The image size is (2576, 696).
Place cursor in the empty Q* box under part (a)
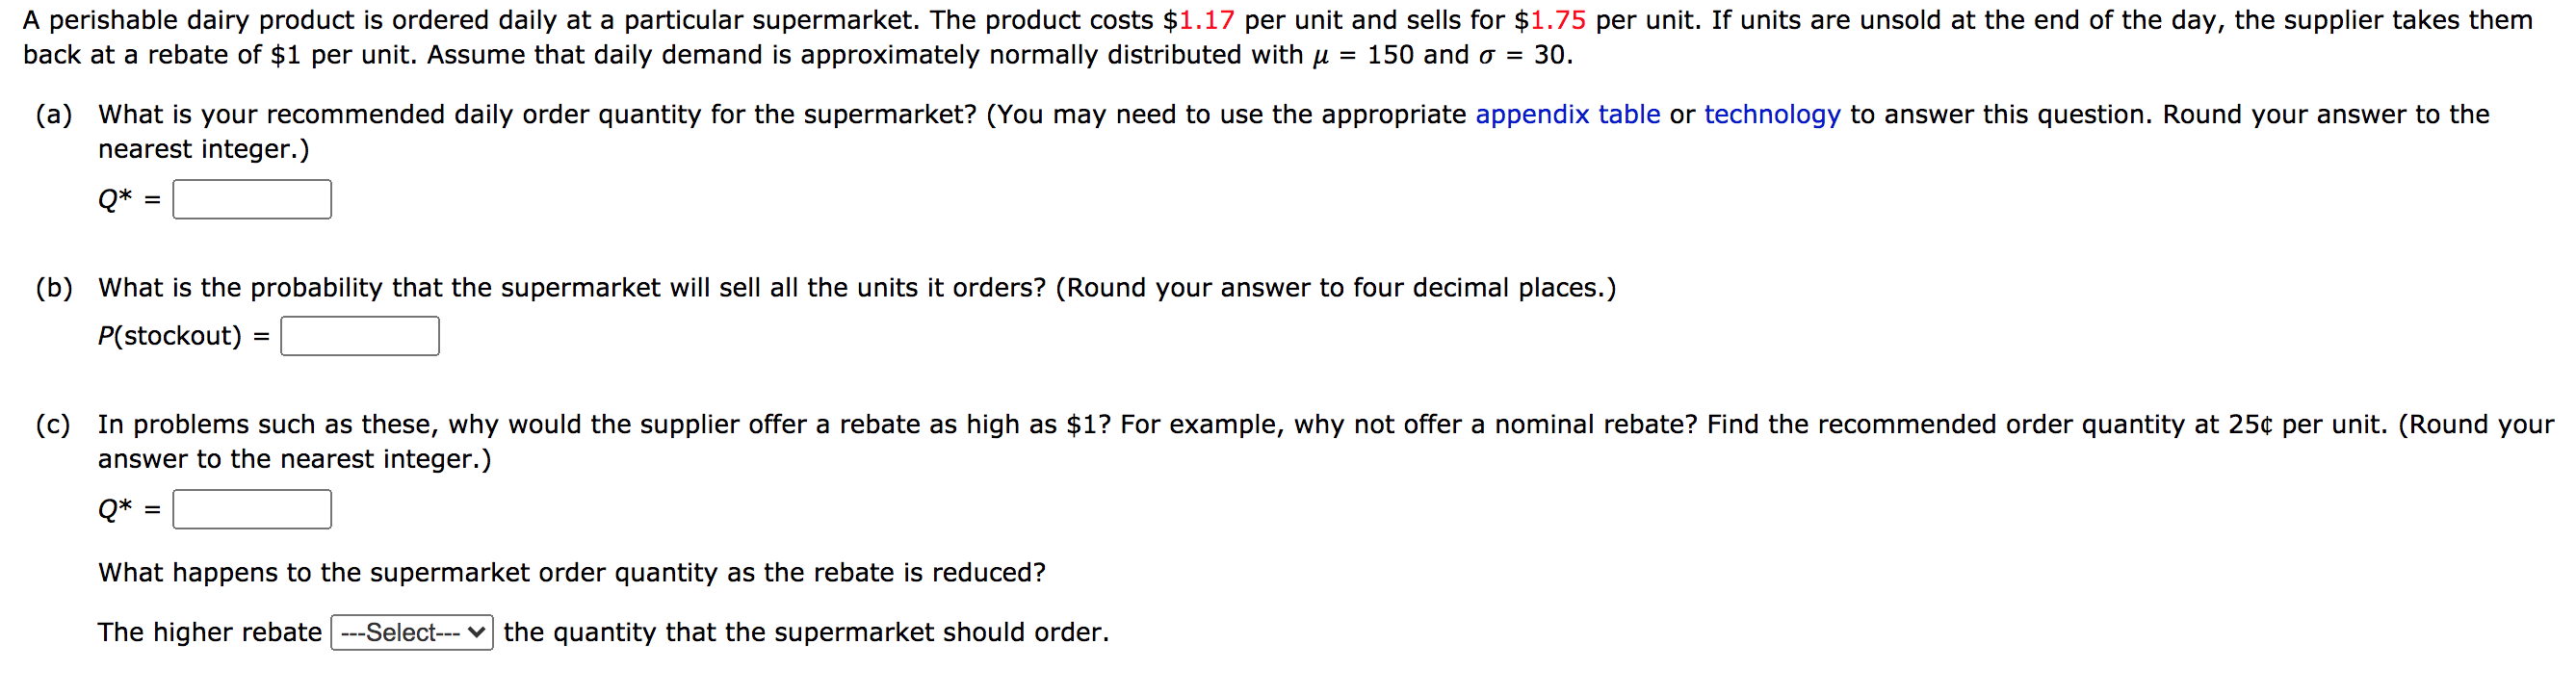coord(252,199)
